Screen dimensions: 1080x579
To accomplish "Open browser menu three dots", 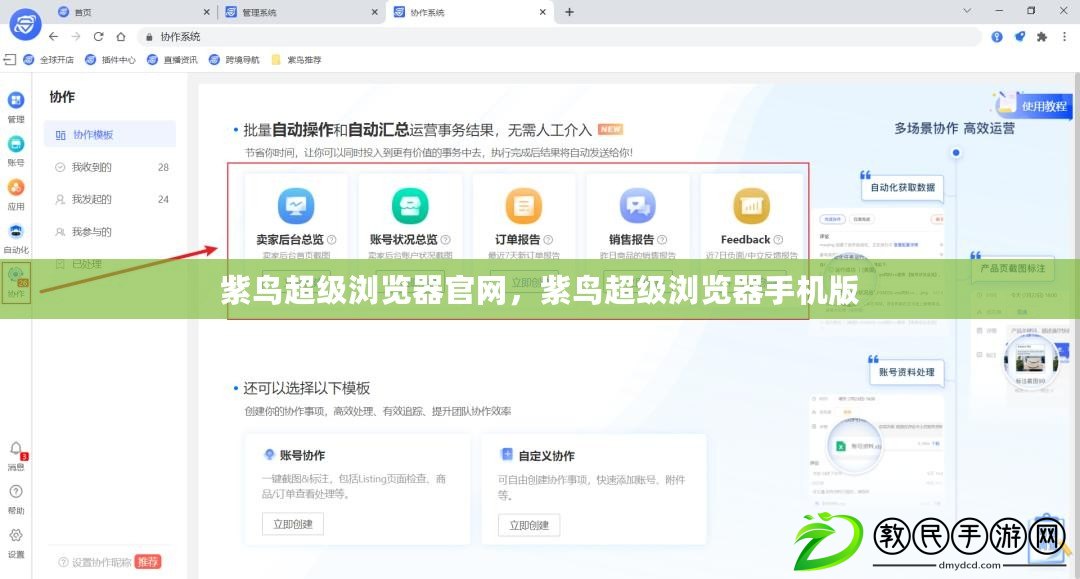I will (x=1065, y=36).
